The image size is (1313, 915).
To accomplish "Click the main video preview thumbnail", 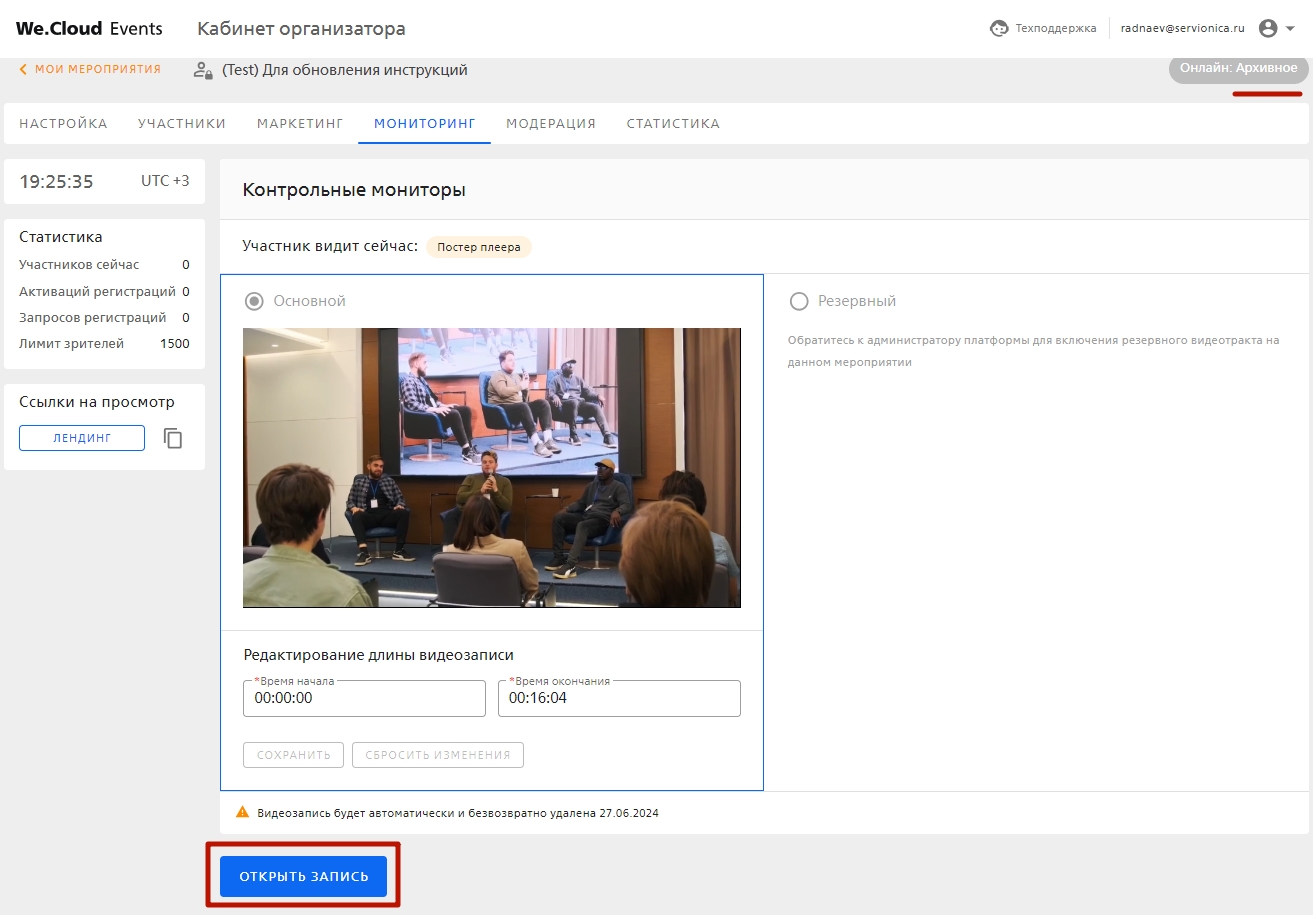I will click(492, 468).
